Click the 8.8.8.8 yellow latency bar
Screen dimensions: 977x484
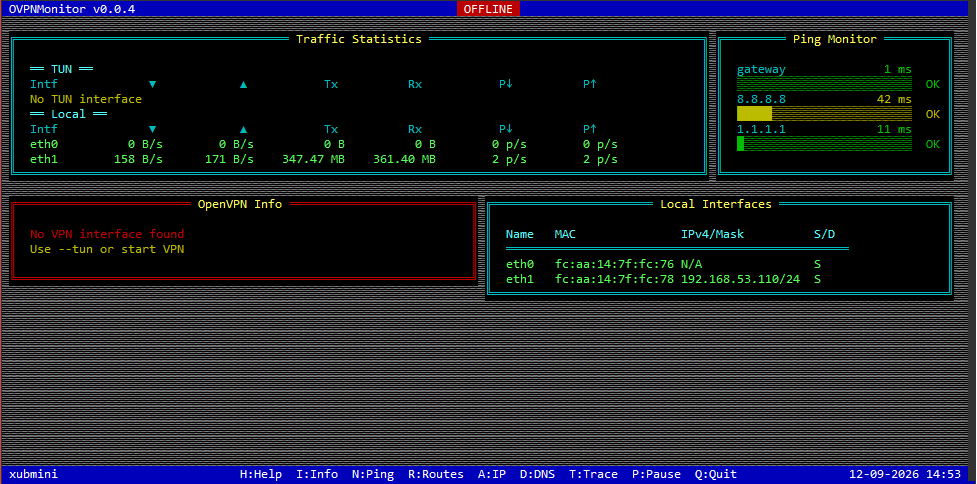click(824, 113)
